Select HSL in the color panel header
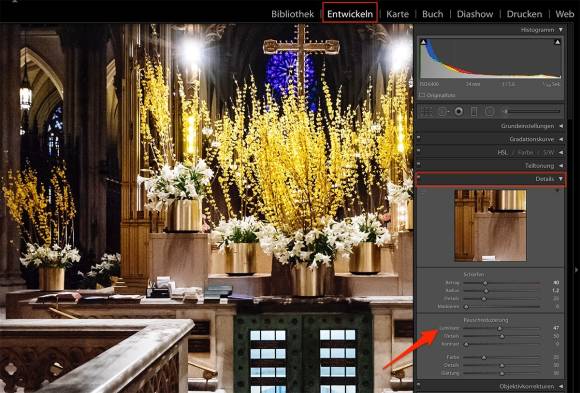 (x=502, y=152)
